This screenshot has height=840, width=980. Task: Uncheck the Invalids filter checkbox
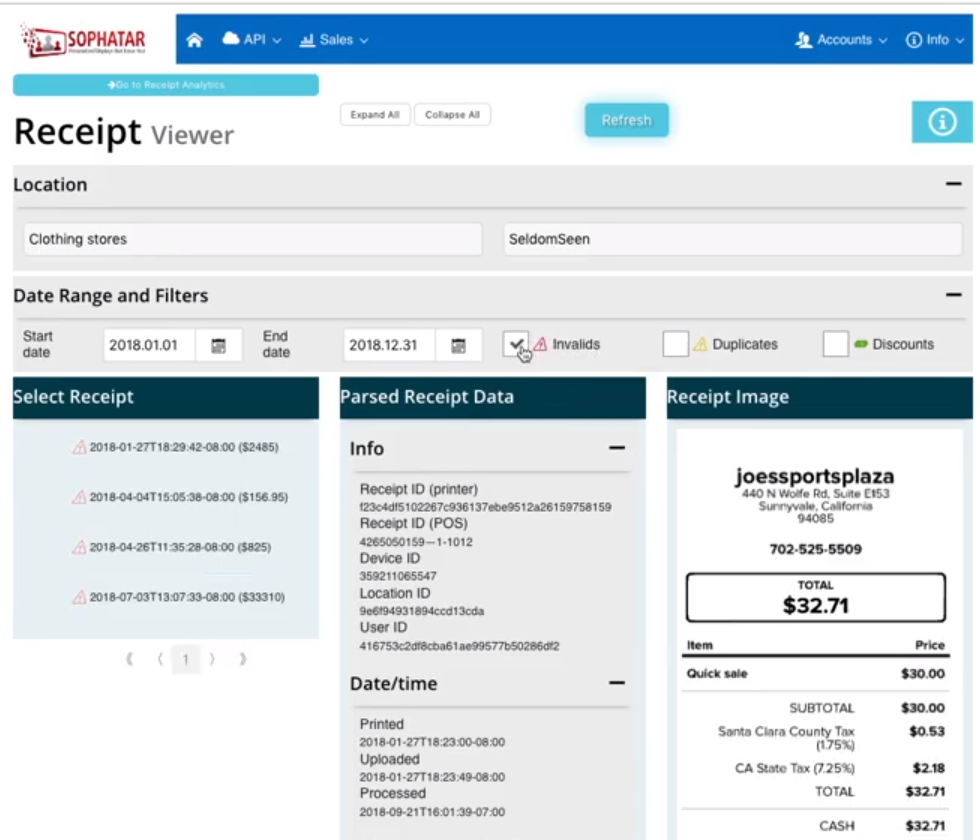coord(517,343)
